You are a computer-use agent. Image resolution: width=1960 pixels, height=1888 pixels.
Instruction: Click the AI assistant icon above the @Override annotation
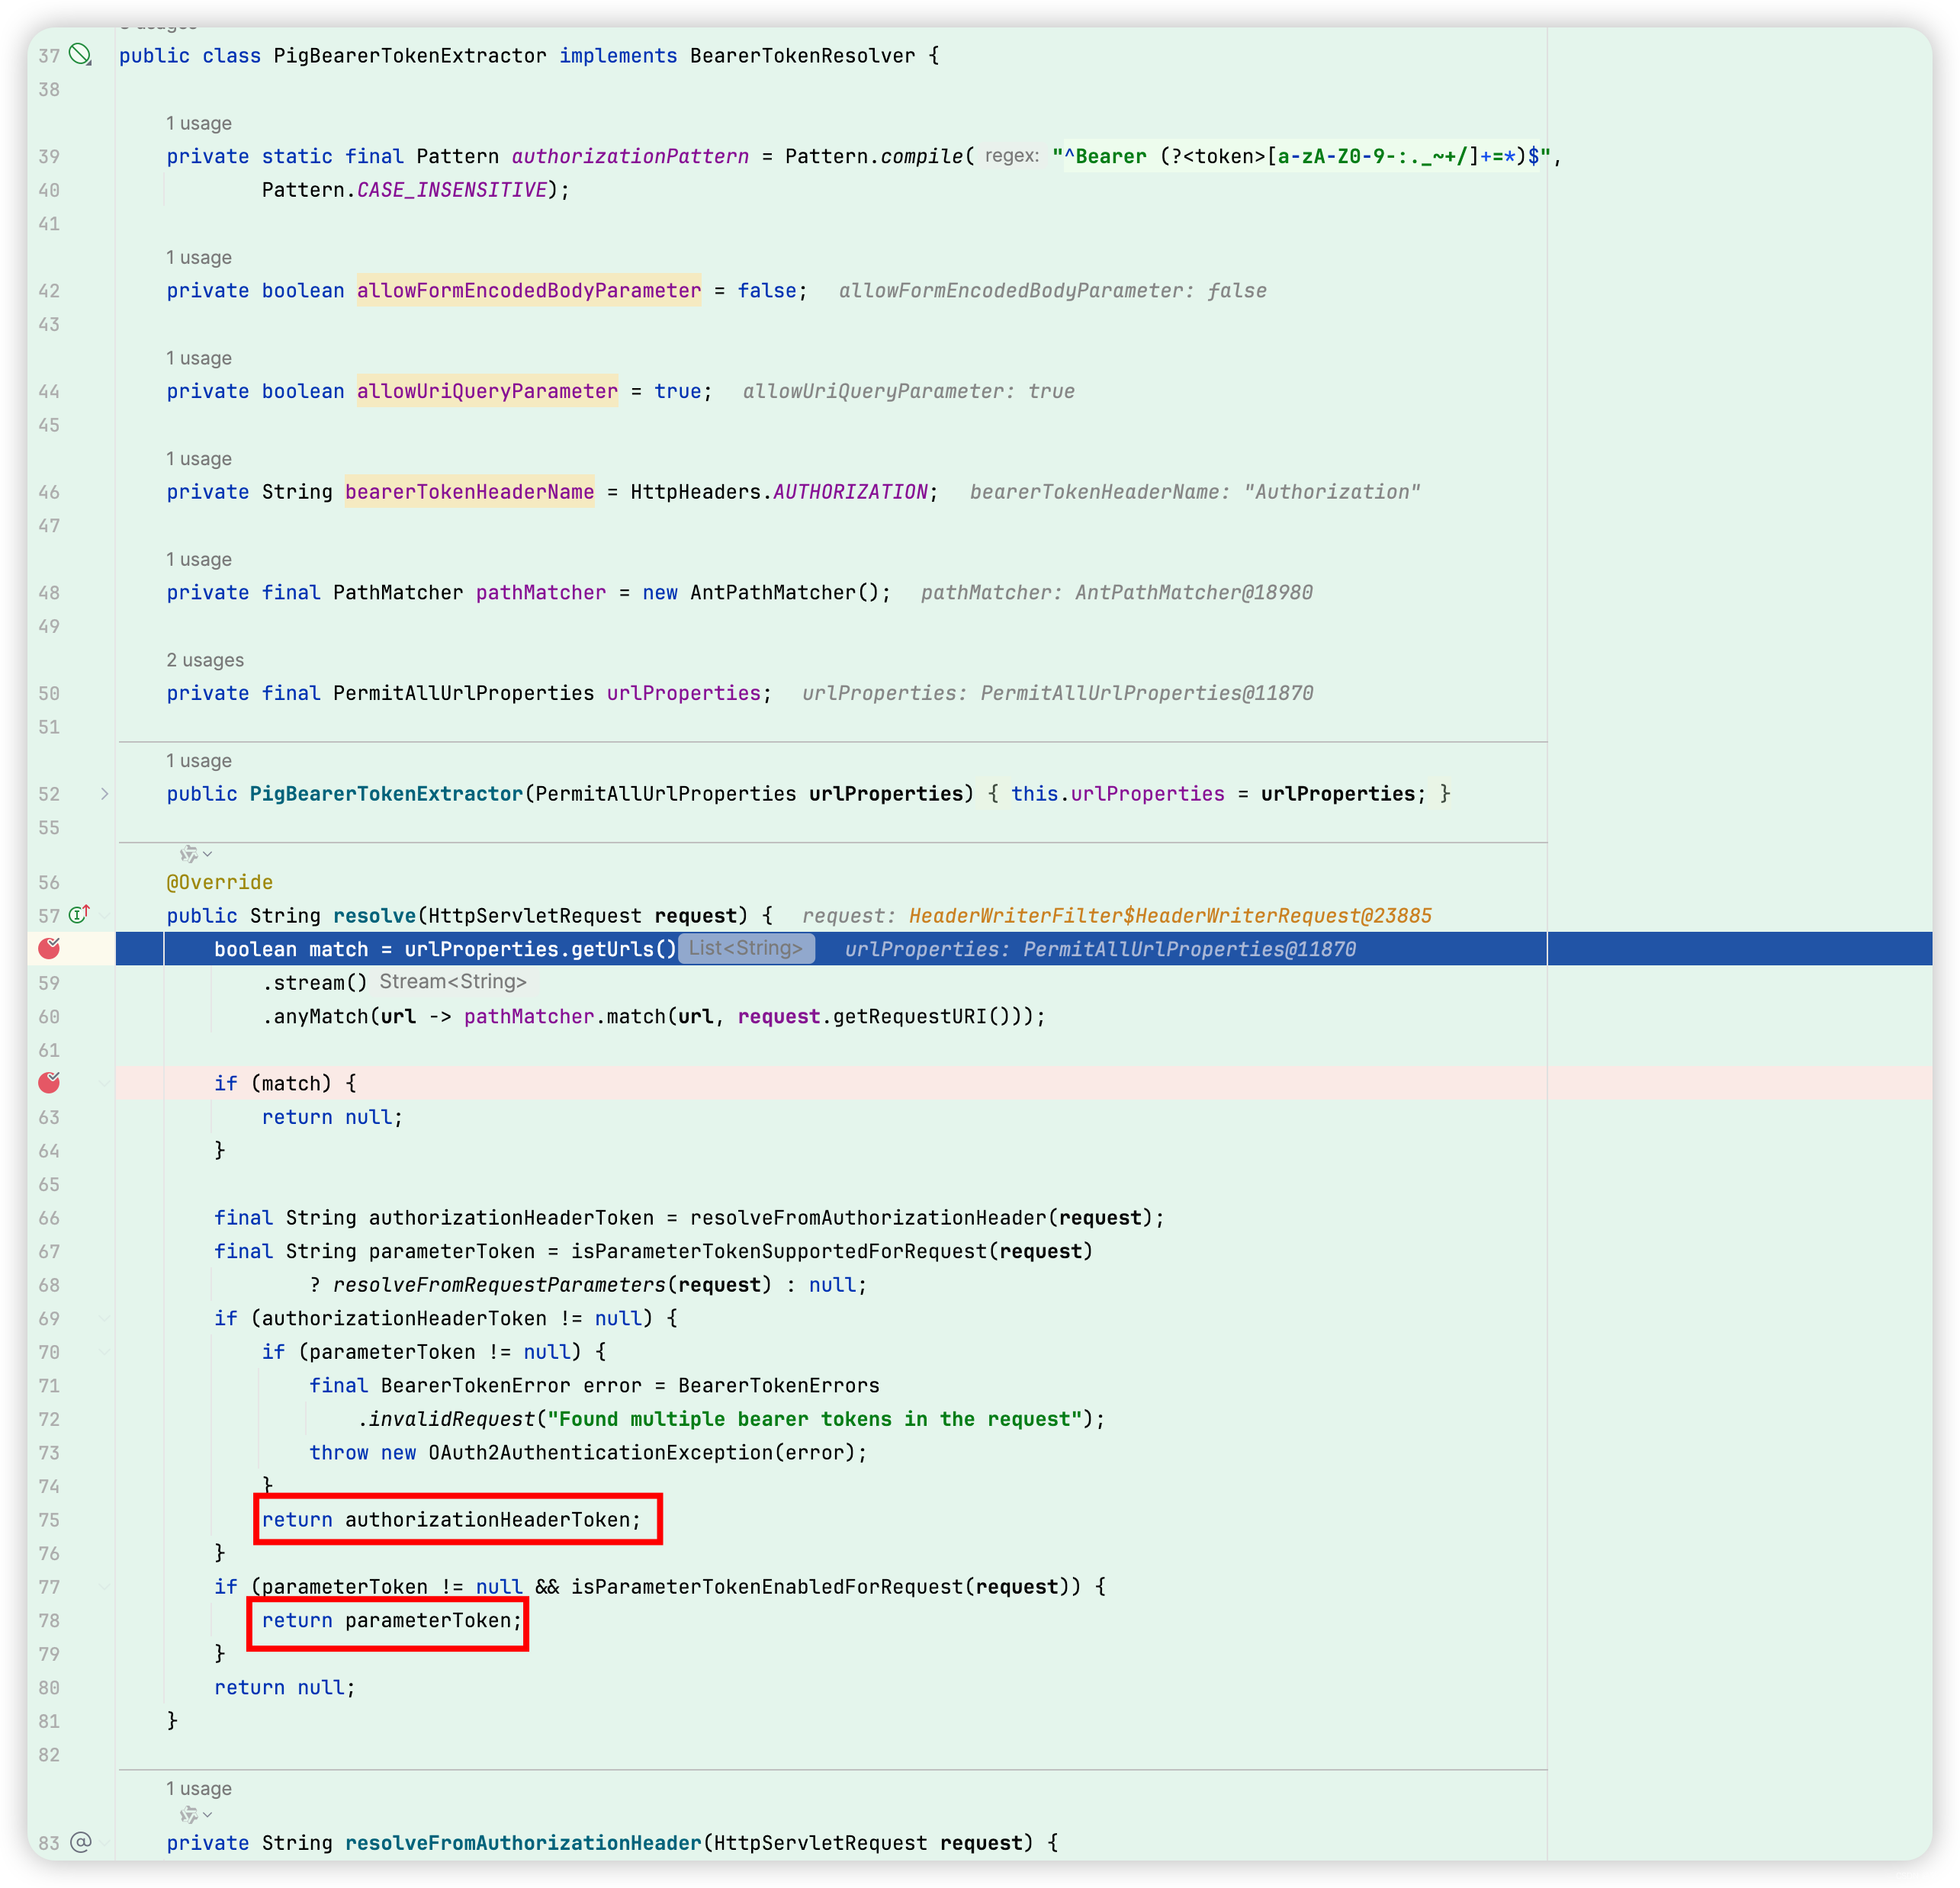coord(189,853)
